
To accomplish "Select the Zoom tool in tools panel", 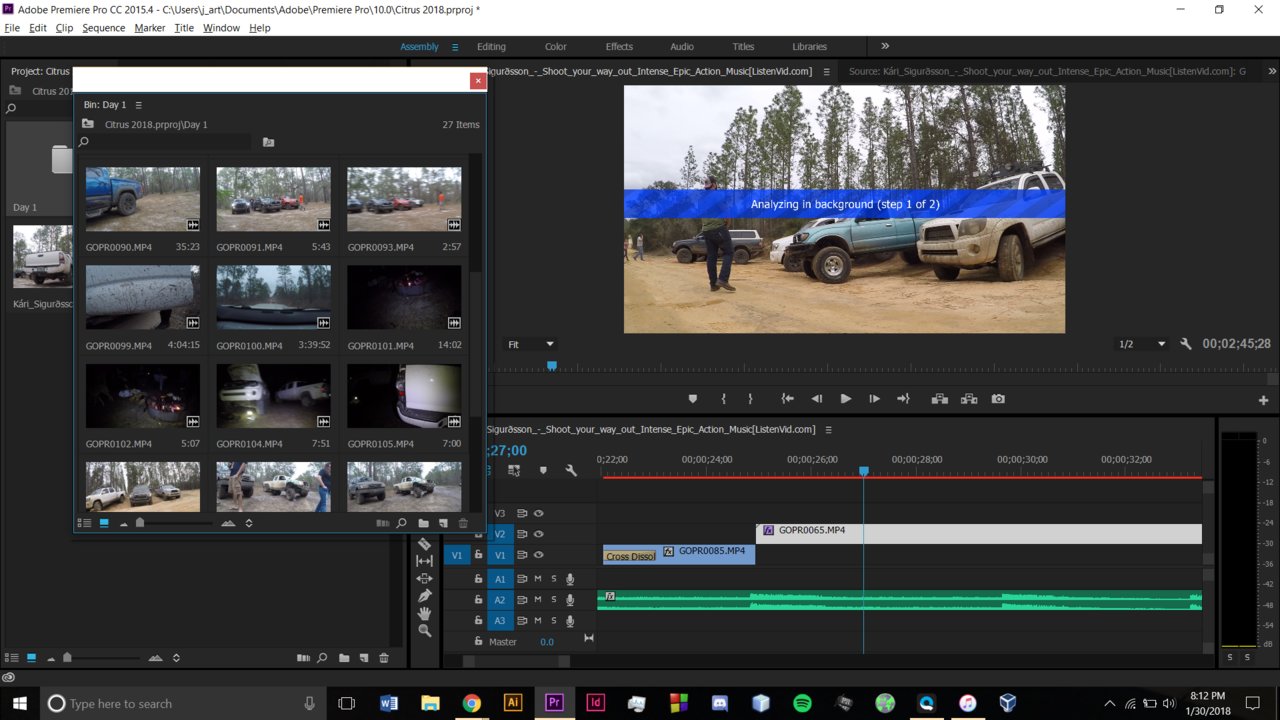I will (x=424, y=630).
